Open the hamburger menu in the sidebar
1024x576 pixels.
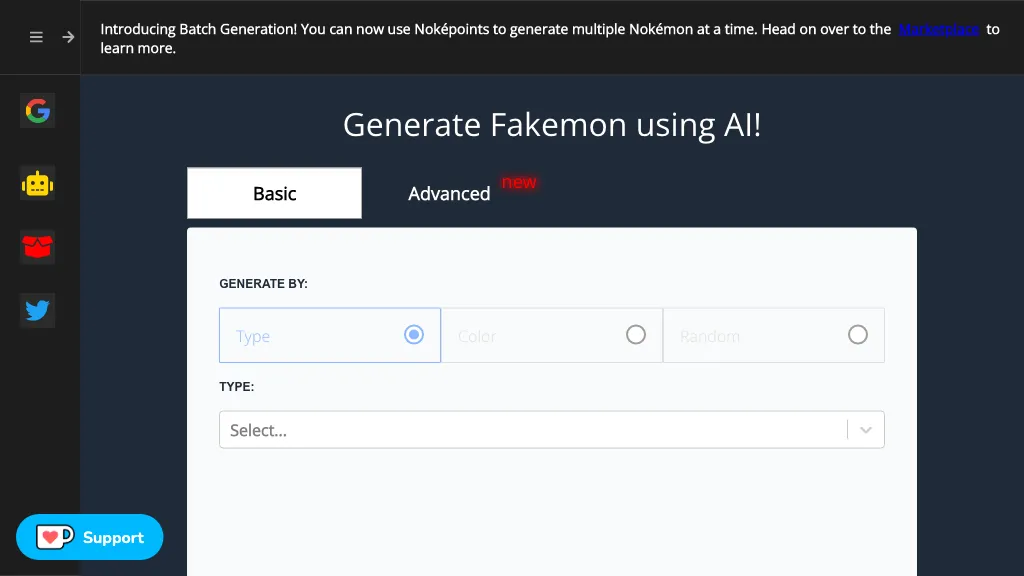36,37
